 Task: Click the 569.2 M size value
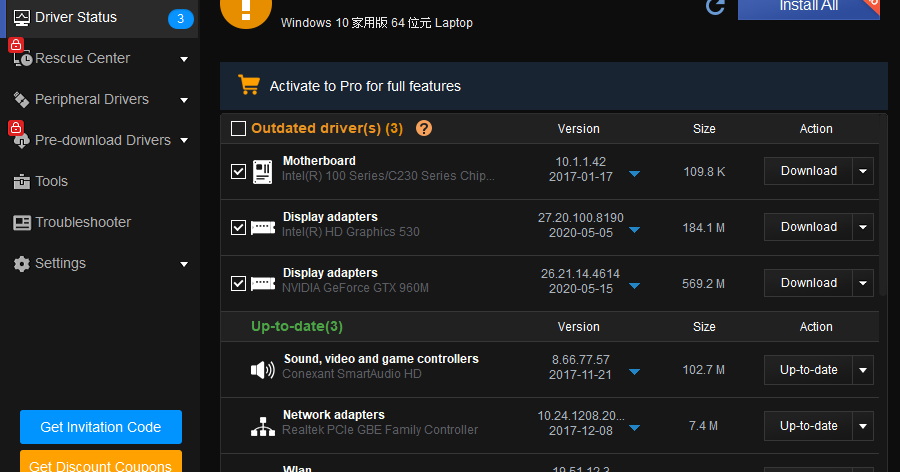703,284
